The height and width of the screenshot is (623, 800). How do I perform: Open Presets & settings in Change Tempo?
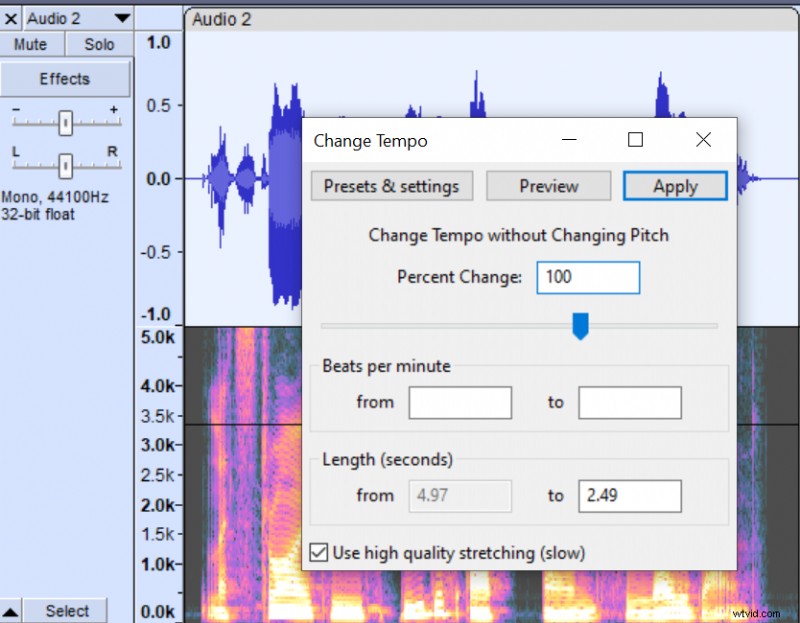[391, 186]
